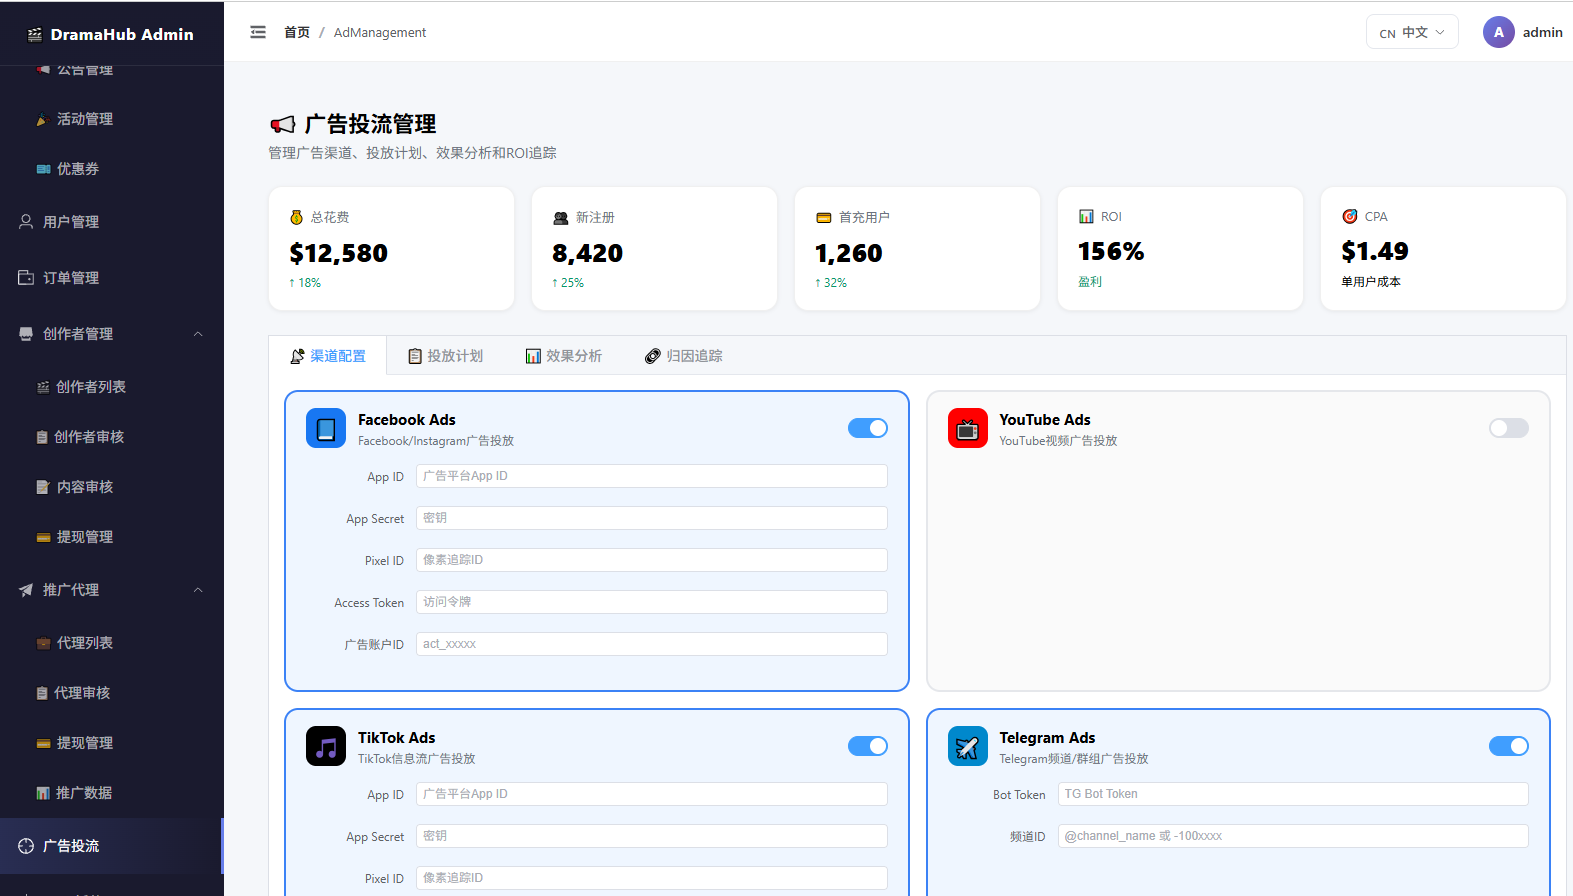Go to 首页 breadcrumb link
The image size is (1573, 896).
pyautogui.click(x=297, y=32)
